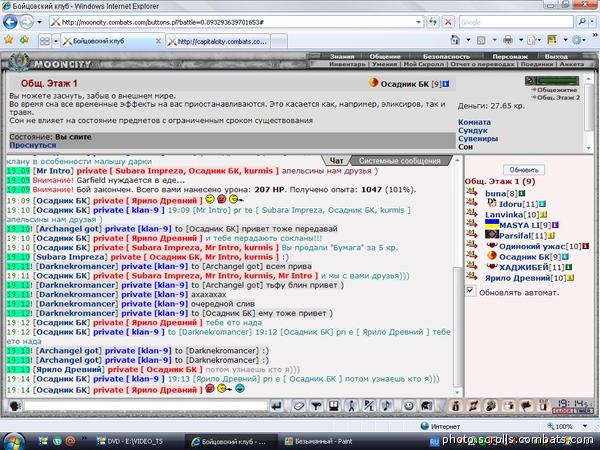Click the Windows Start orb

pyautogui.click(x=14, y=442)
